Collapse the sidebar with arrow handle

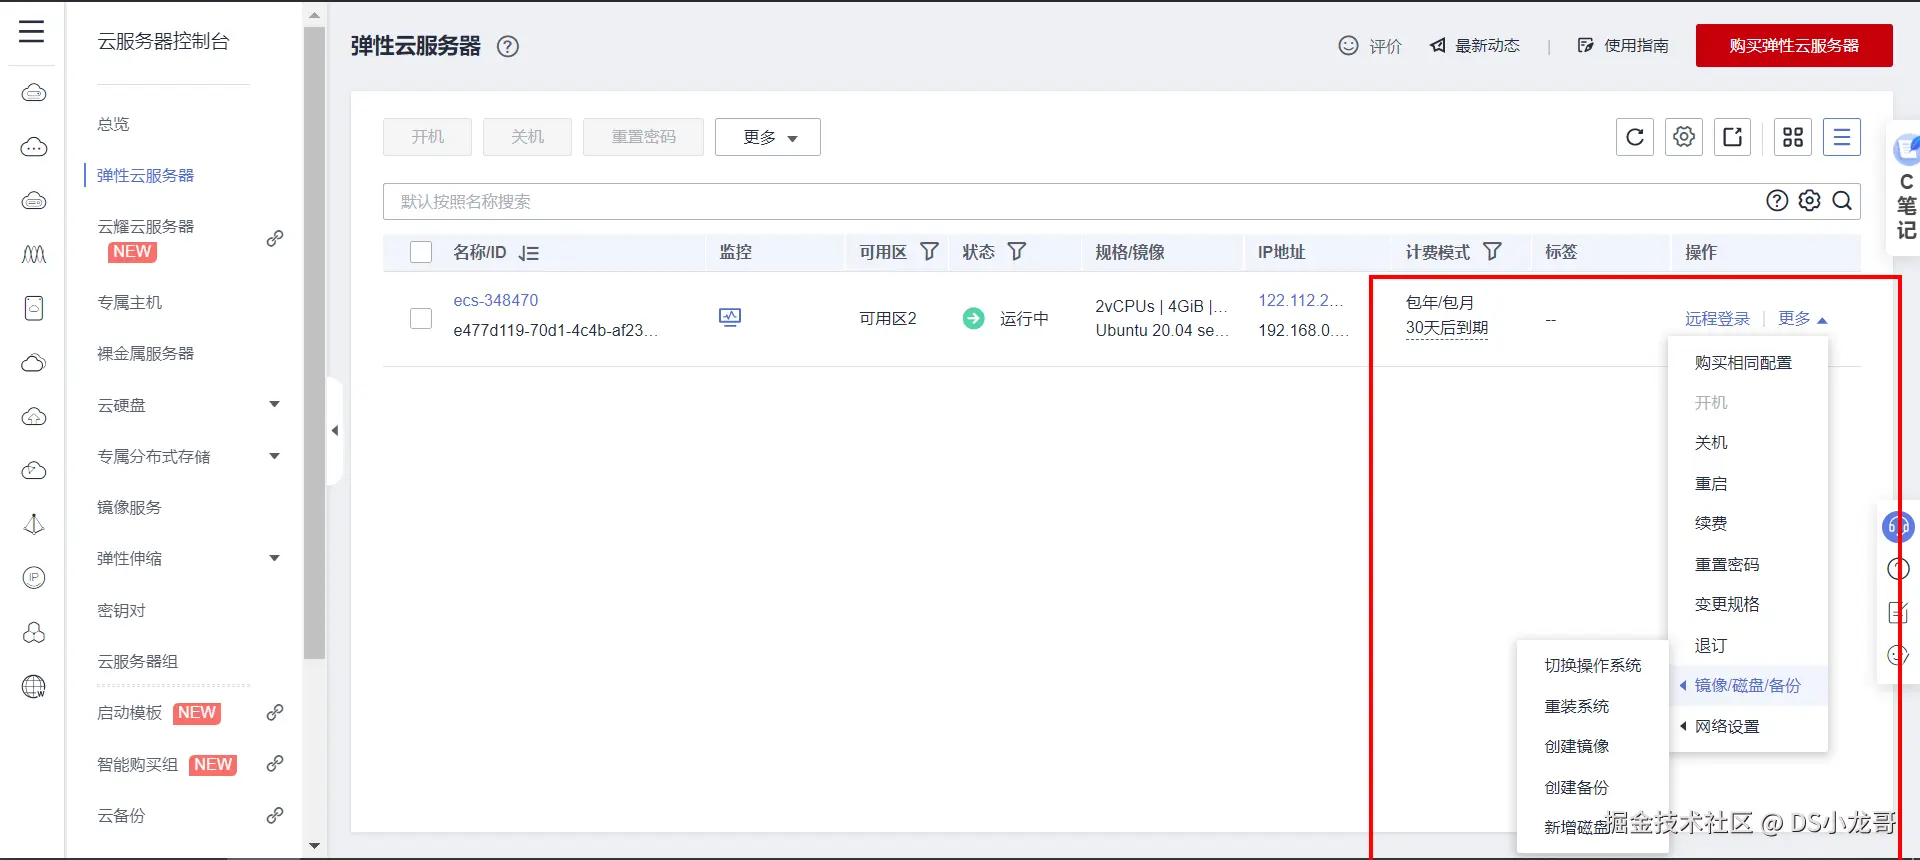pos(335,431)
